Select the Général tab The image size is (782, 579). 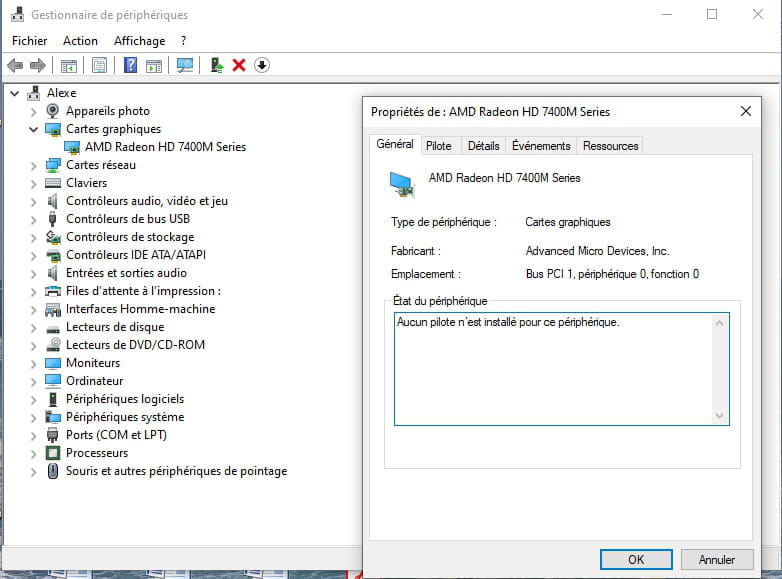[x=395, y=144]
